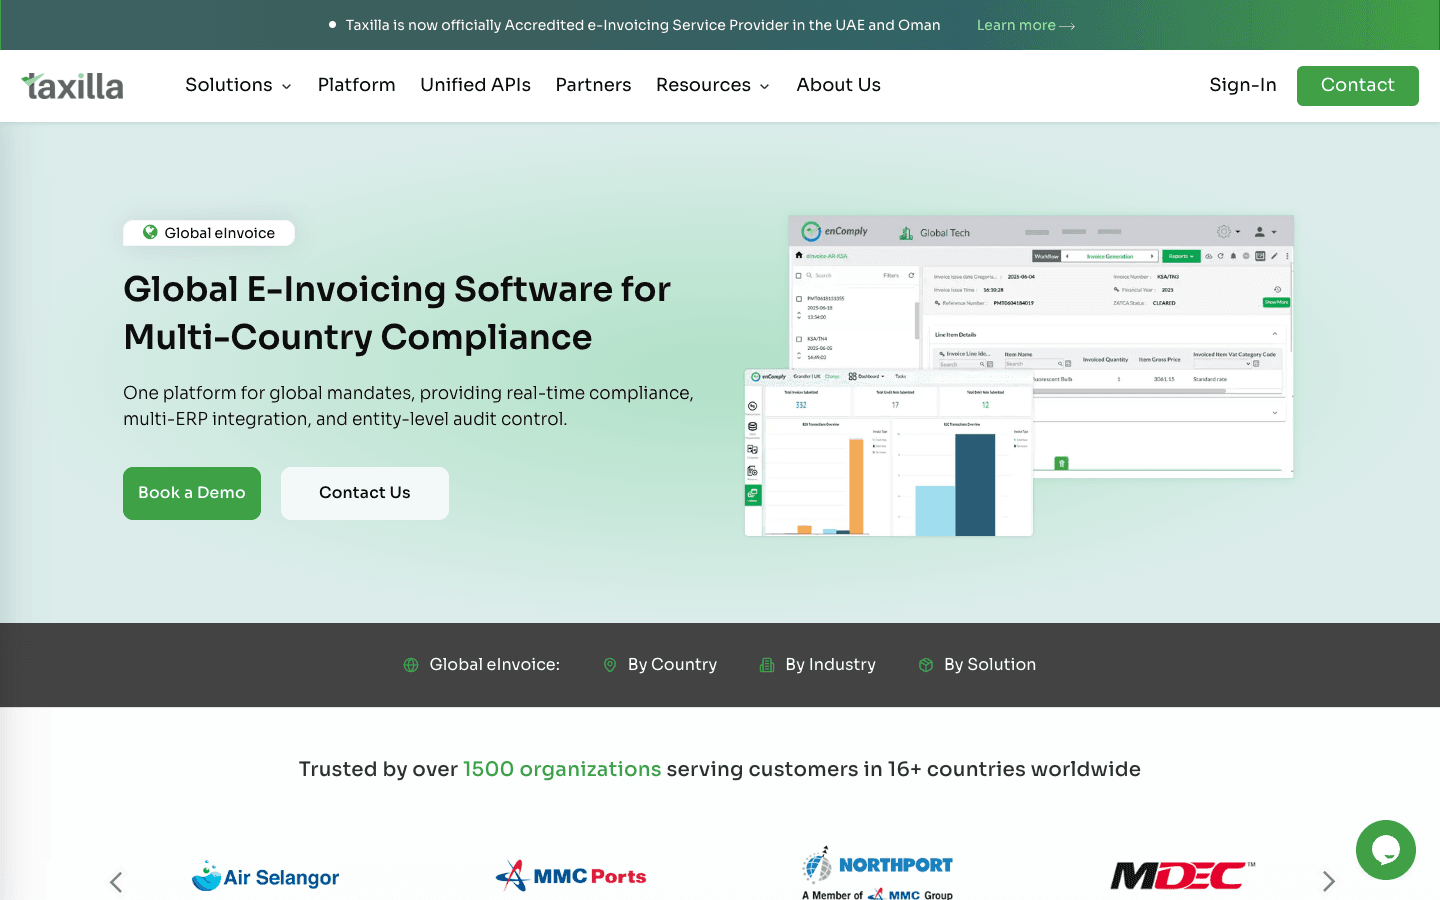
Task: Click the Contact Us button
Action: 365,493
